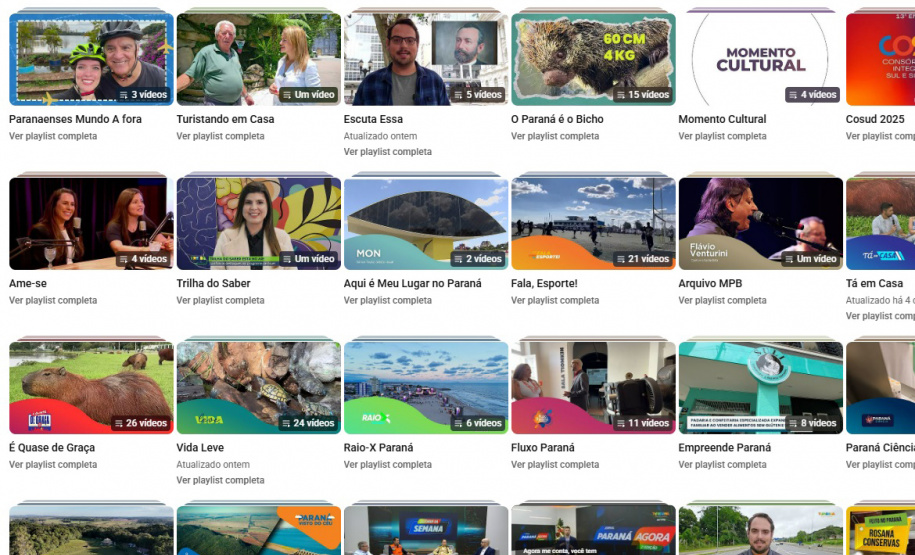View full playlist under O Paraná é o Bicho
The width and height of the screenshot is (915, 555).
pos(555,136)
